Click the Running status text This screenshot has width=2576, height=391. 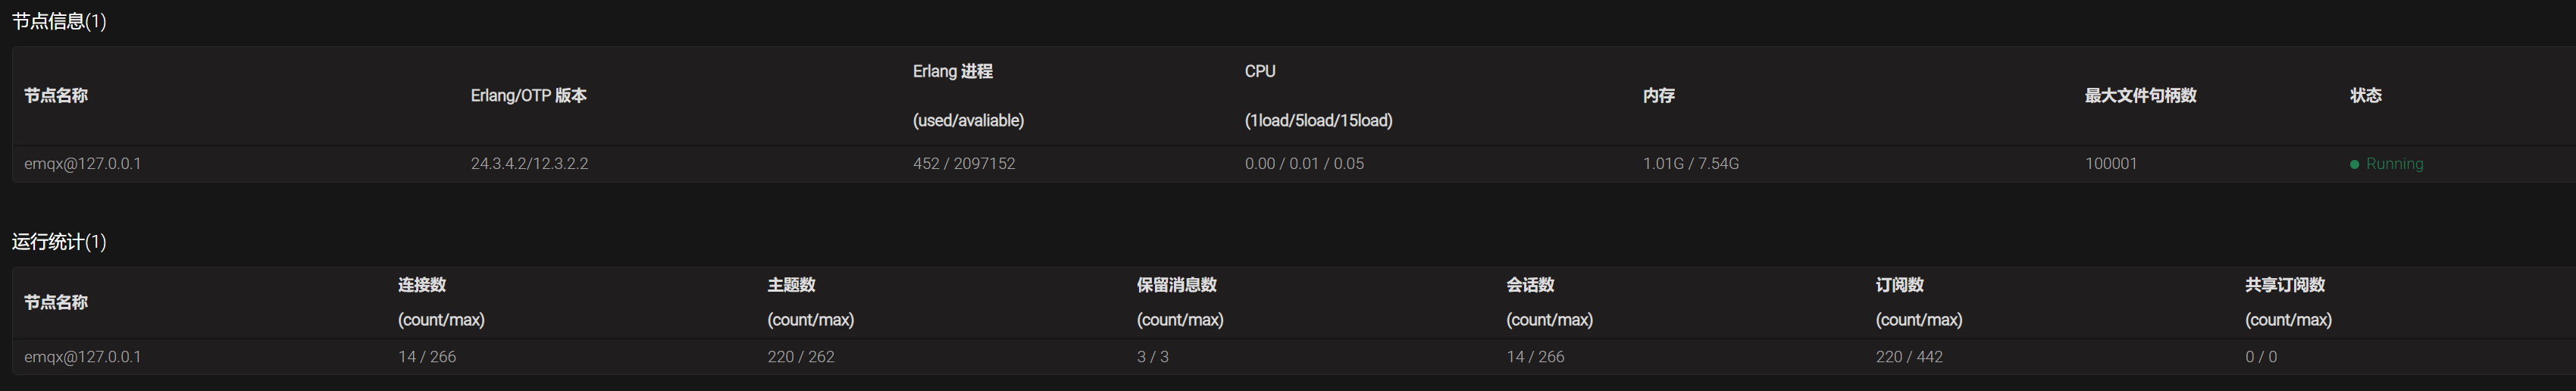[2394, 164]
